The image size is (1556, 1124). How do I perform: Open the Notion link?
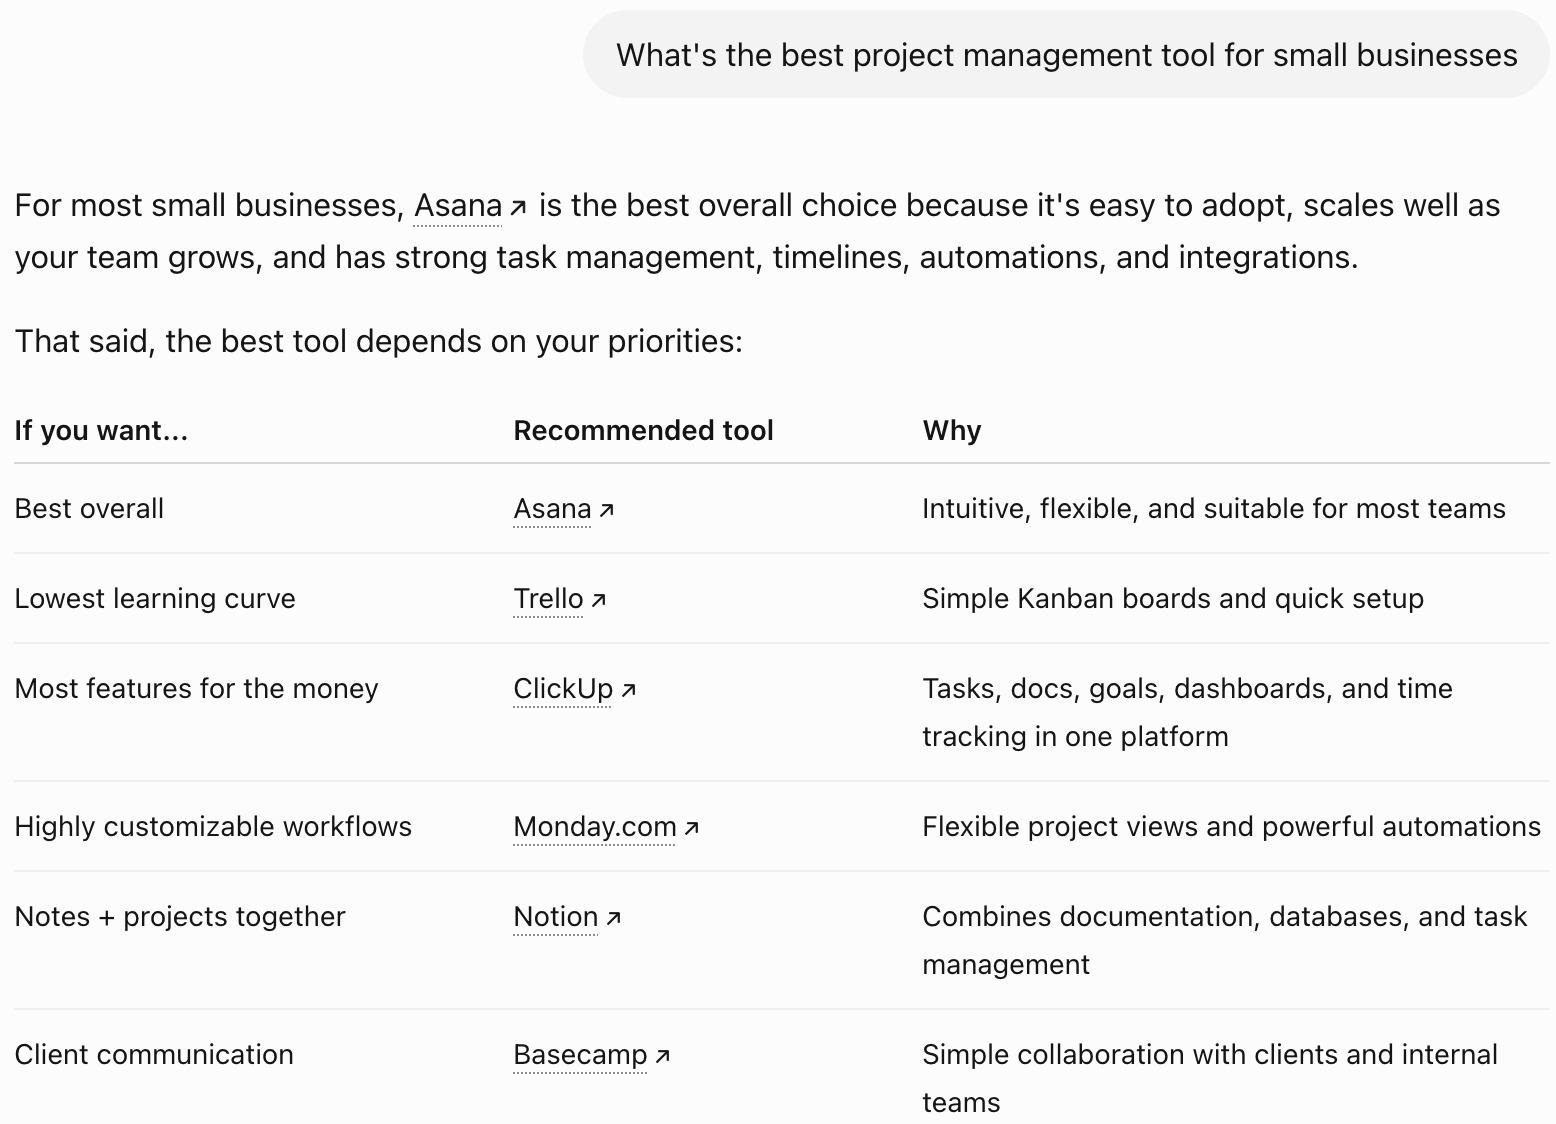(556, 917)
